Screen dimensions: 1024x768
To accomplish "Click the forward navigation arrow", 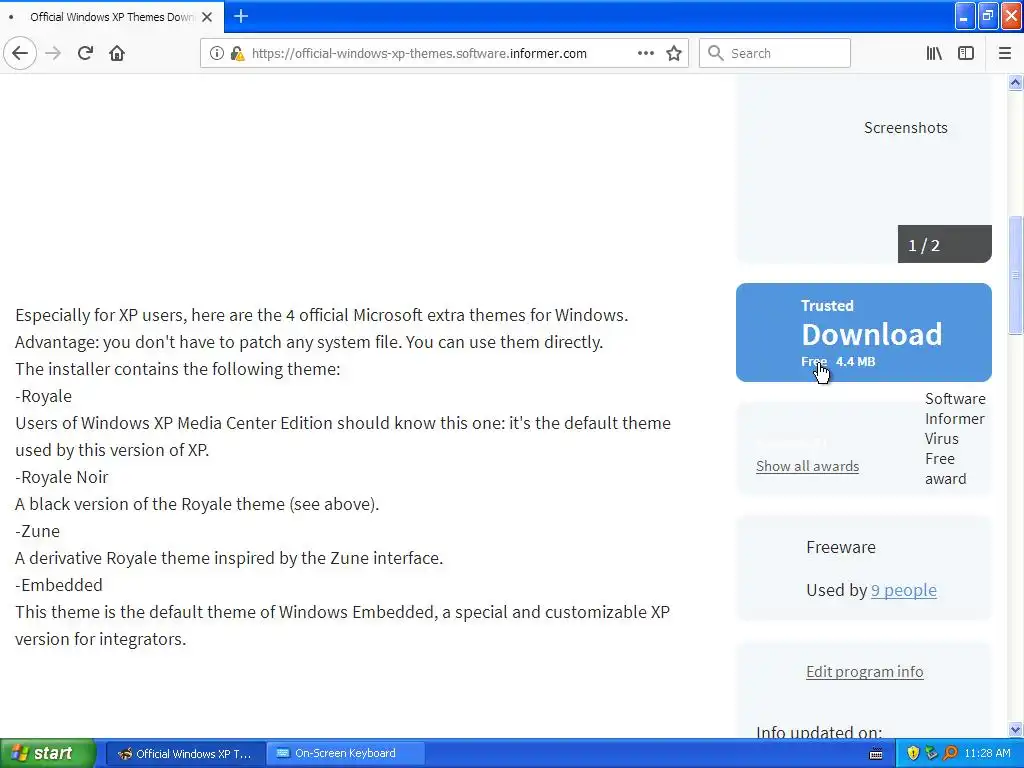I will click(53, 53).
